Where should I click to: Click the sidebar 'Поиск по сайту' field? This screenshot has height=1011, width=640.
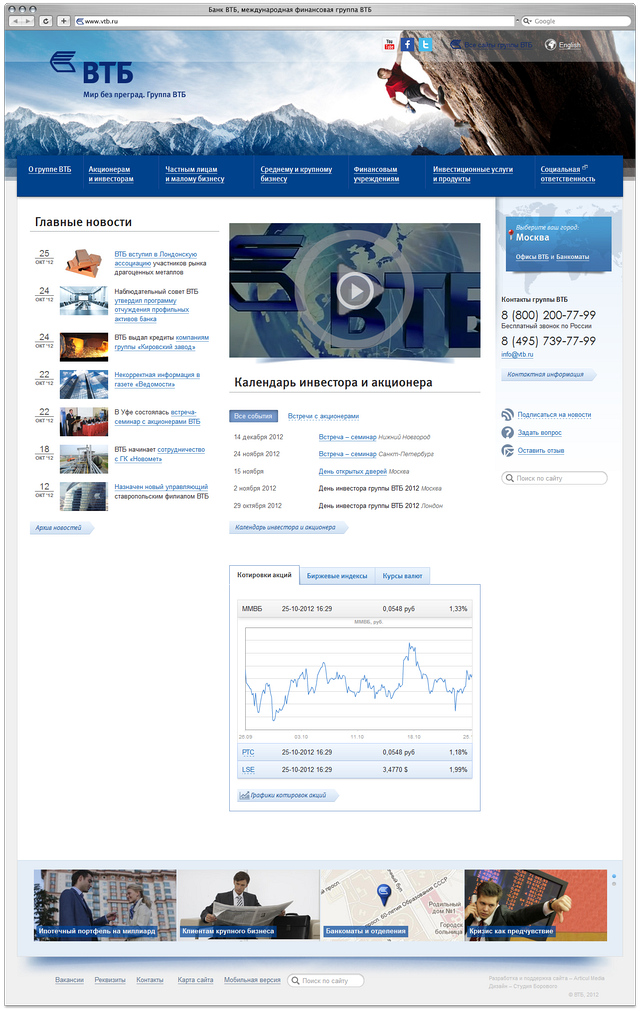pyautogui.click(x=558, y=479)
